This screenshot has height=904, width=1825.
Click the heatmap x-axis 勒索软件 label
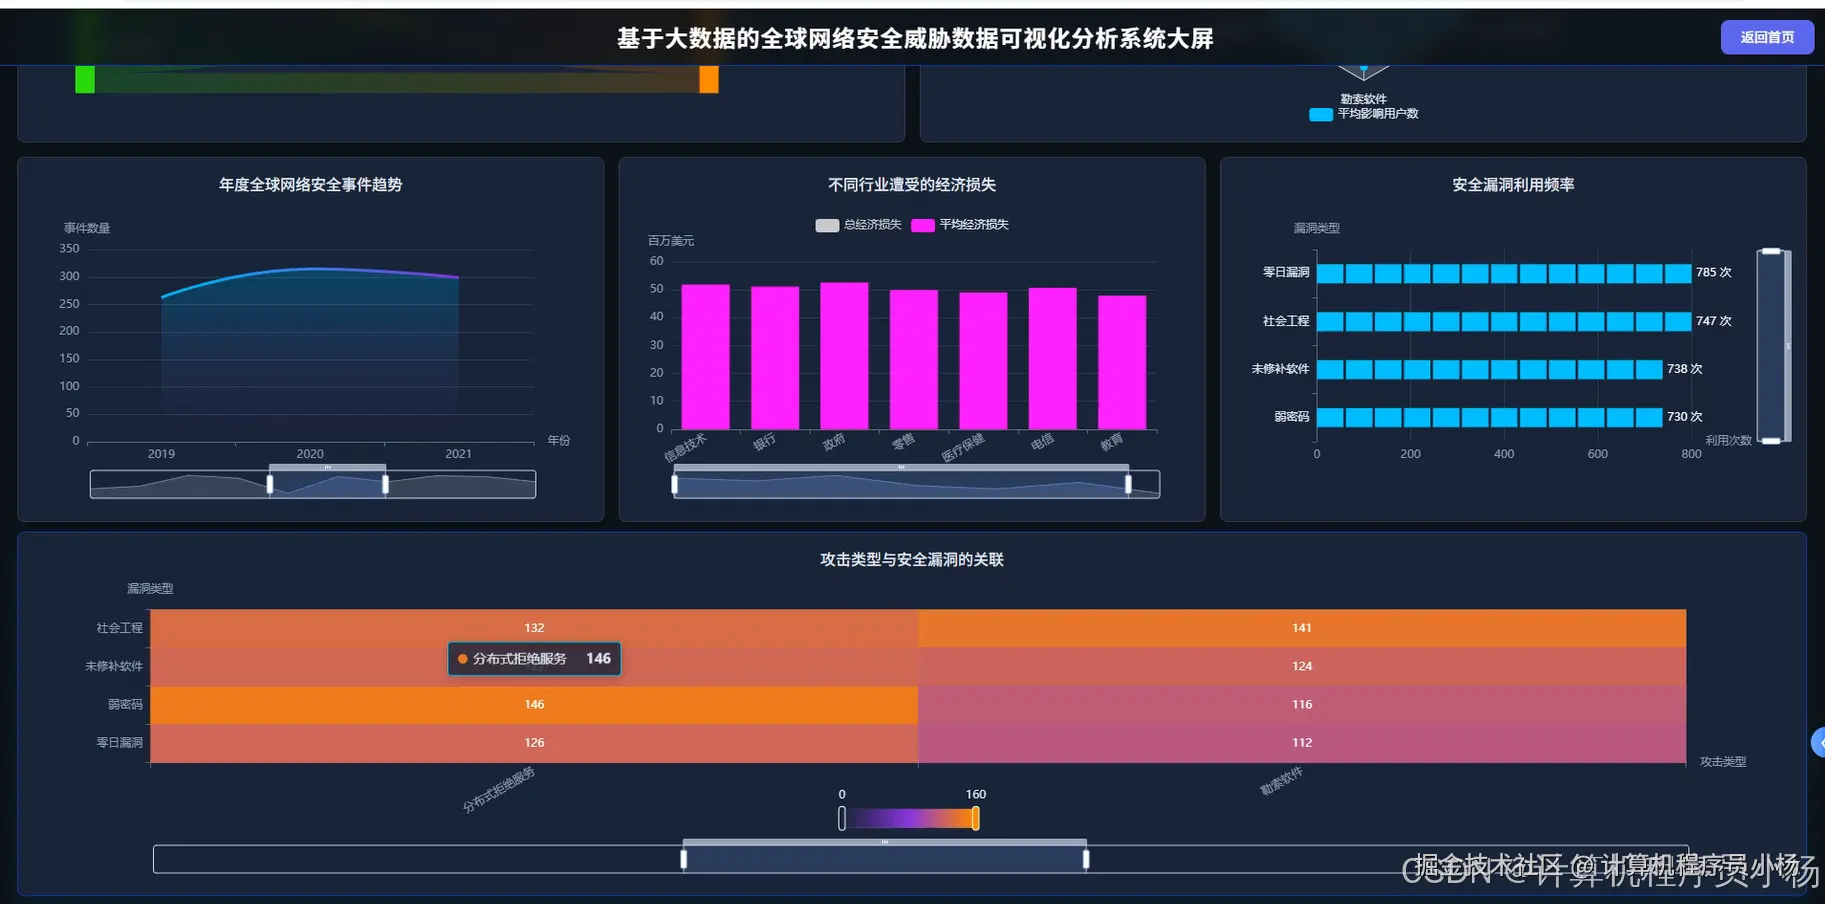coord(1281,782)
